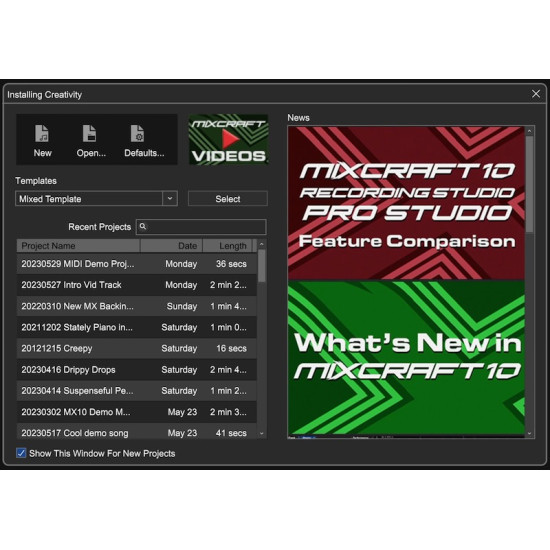Click the search magnifier icon in Recent Projects
This screenshot has width=550, height=550.
click(143, 227)
